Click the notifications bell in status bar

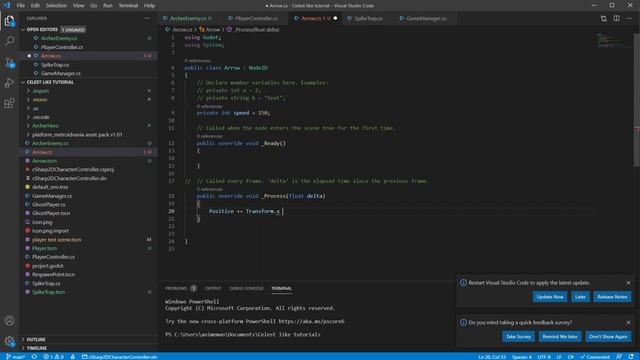click(x=631, y=357)
